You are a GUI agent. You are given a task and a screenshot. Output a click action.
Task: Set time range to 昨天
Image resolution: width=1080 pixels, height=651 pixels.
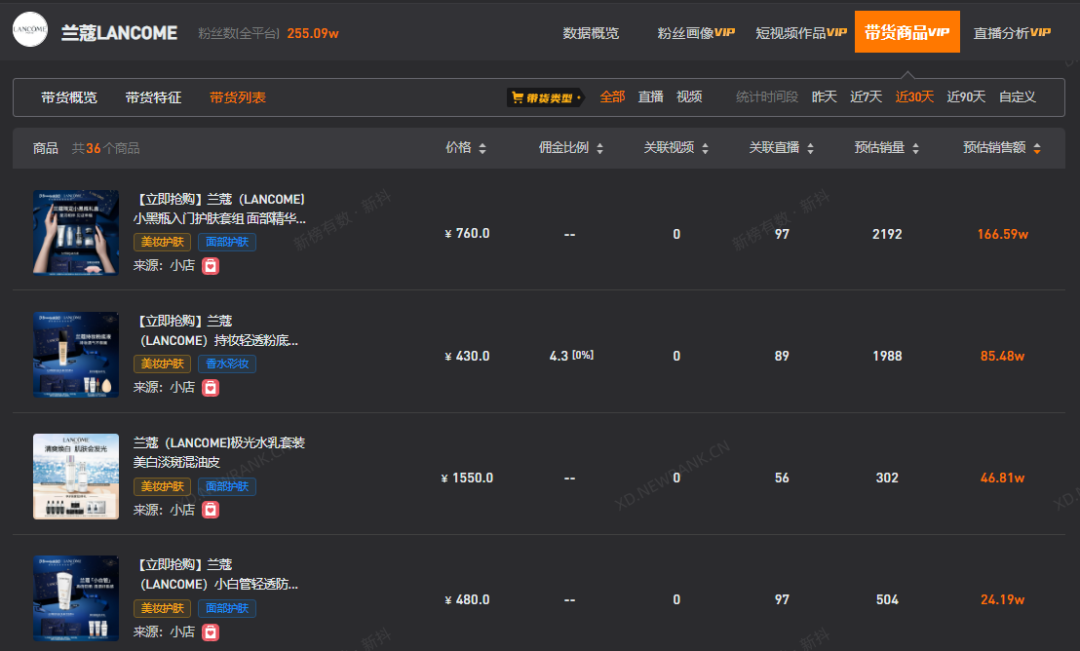pos(824,97)
